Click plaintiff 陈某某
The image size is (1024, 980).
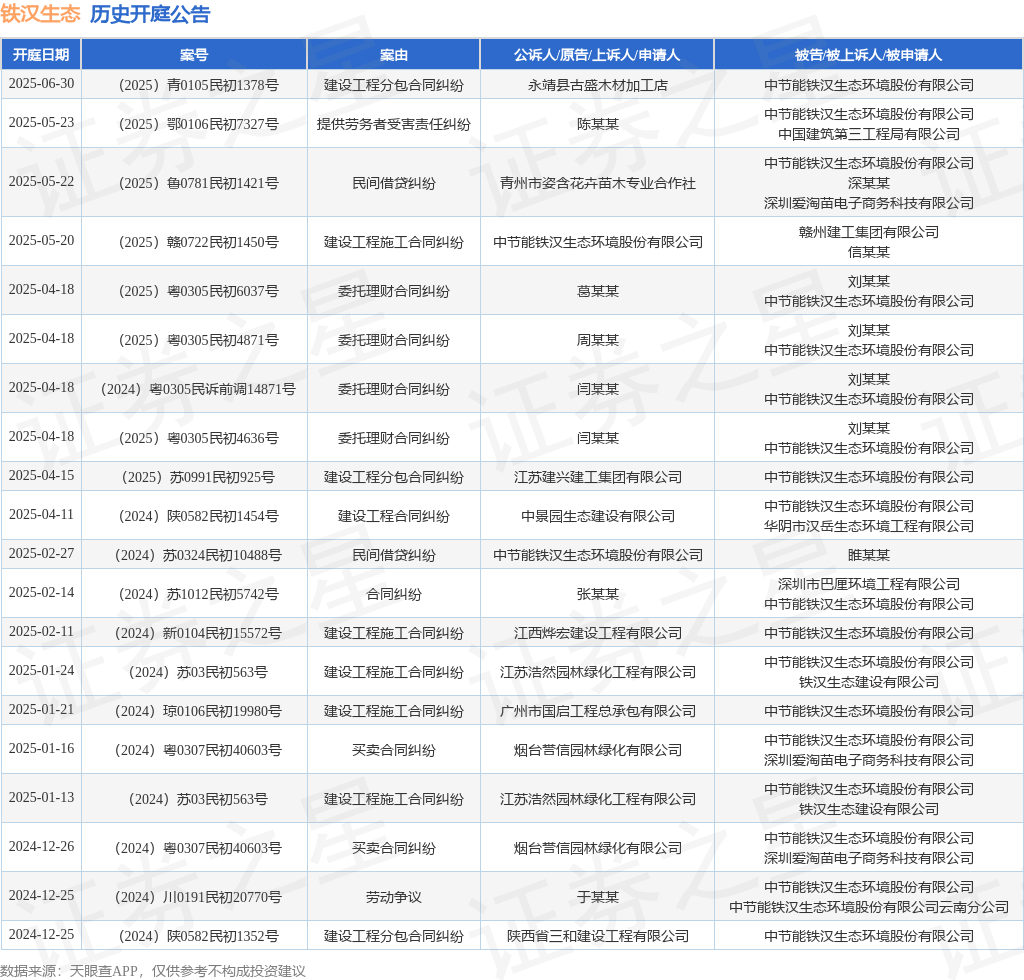(x=598, y=124)
